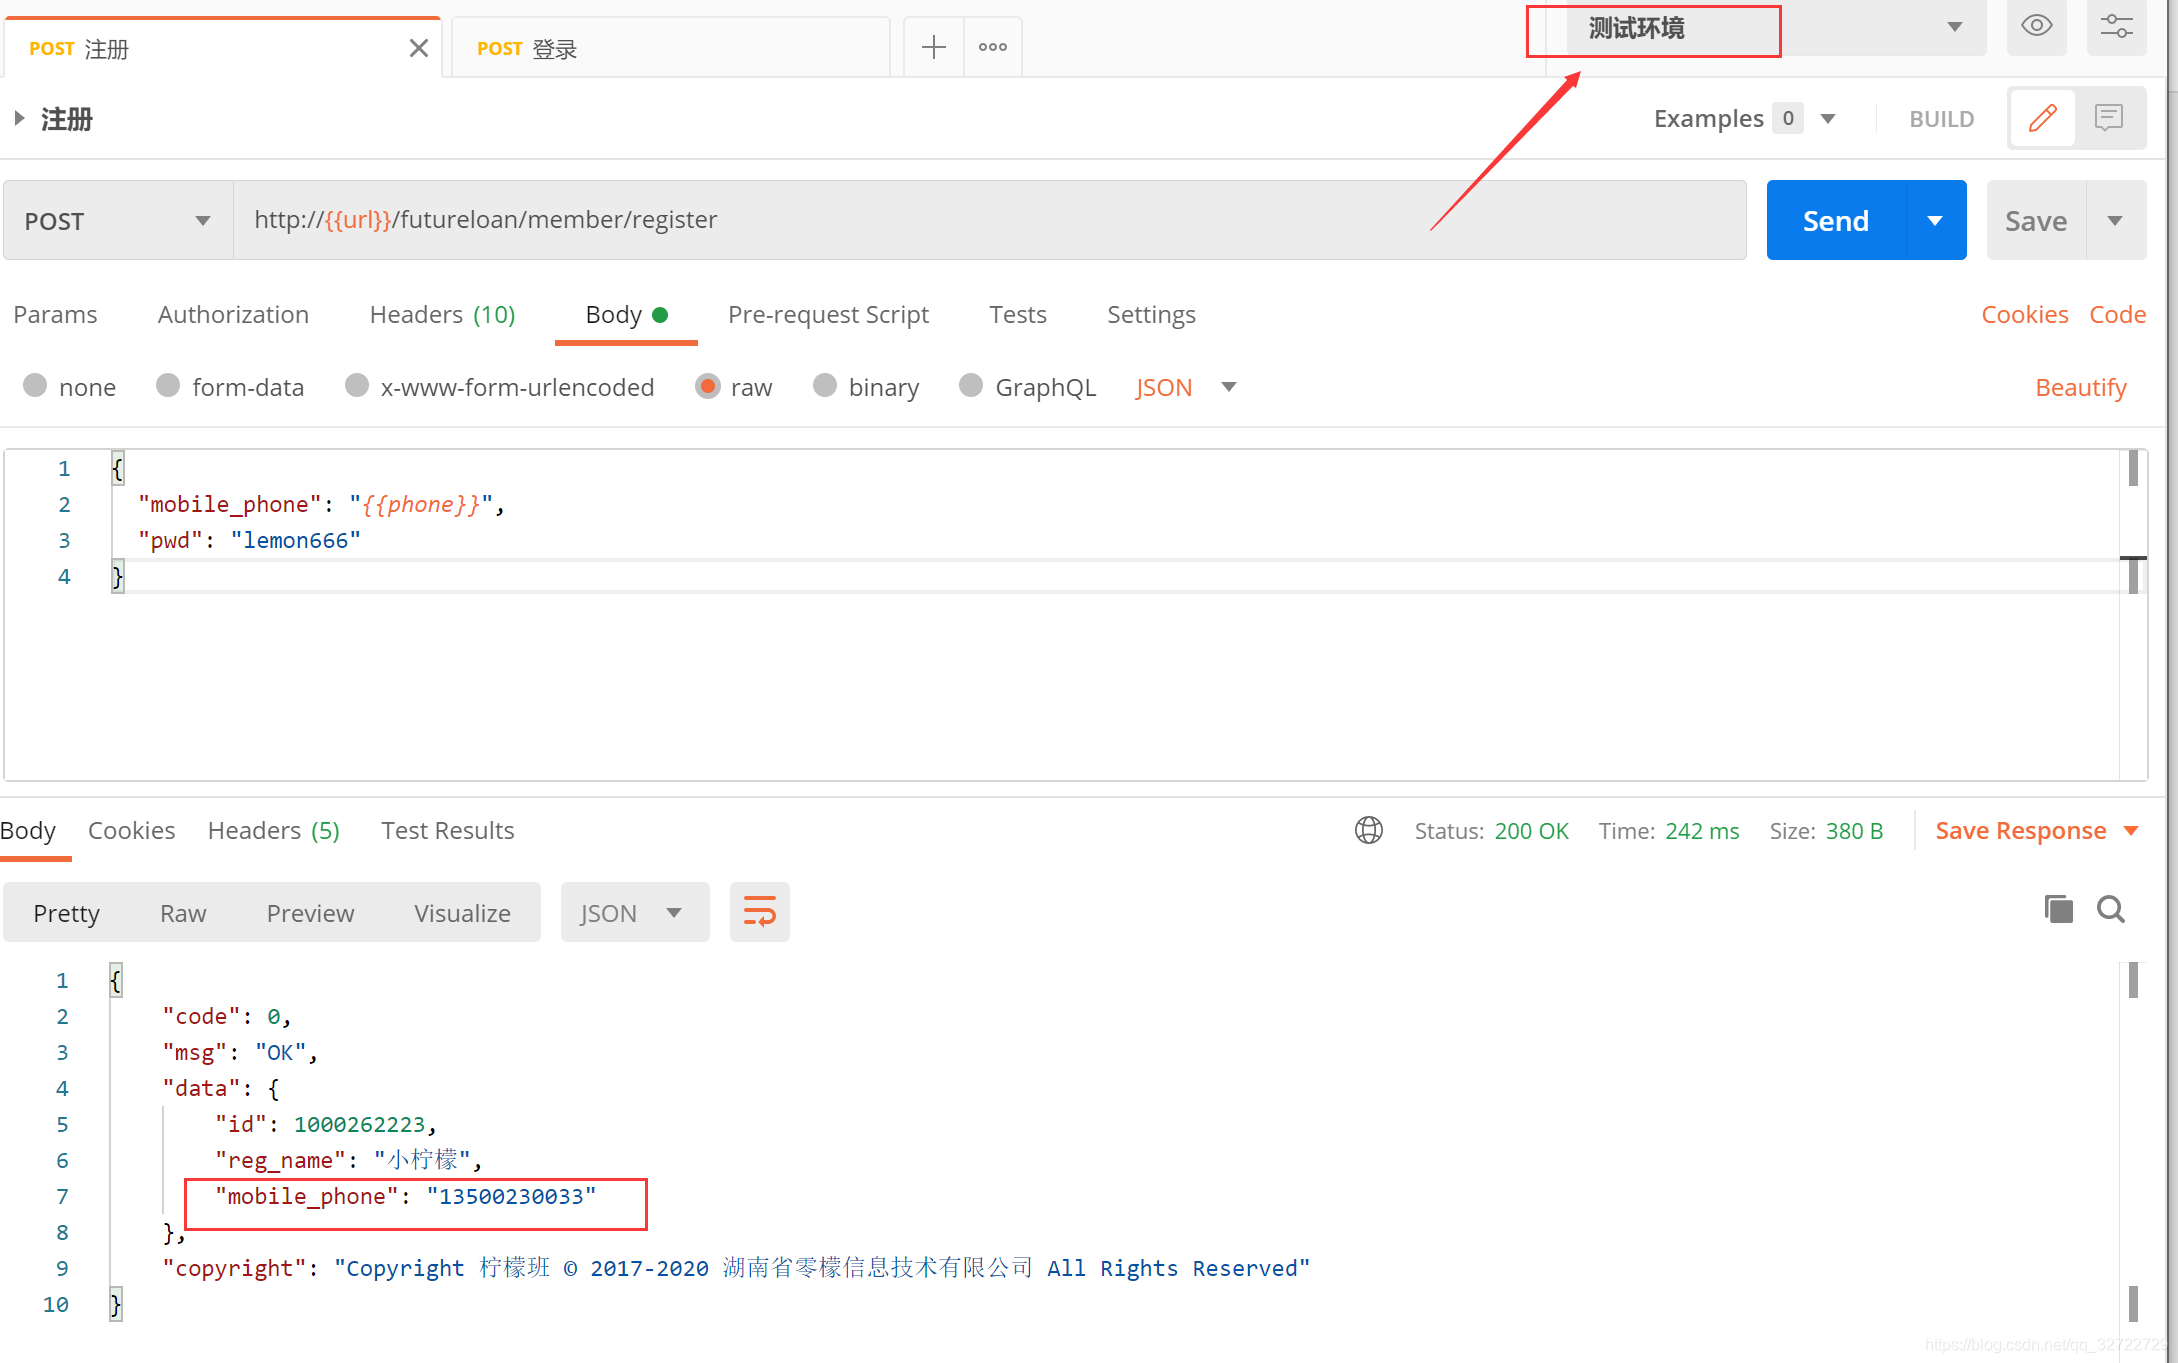
Task: Open the comments icon
Action: (2109, 118)
